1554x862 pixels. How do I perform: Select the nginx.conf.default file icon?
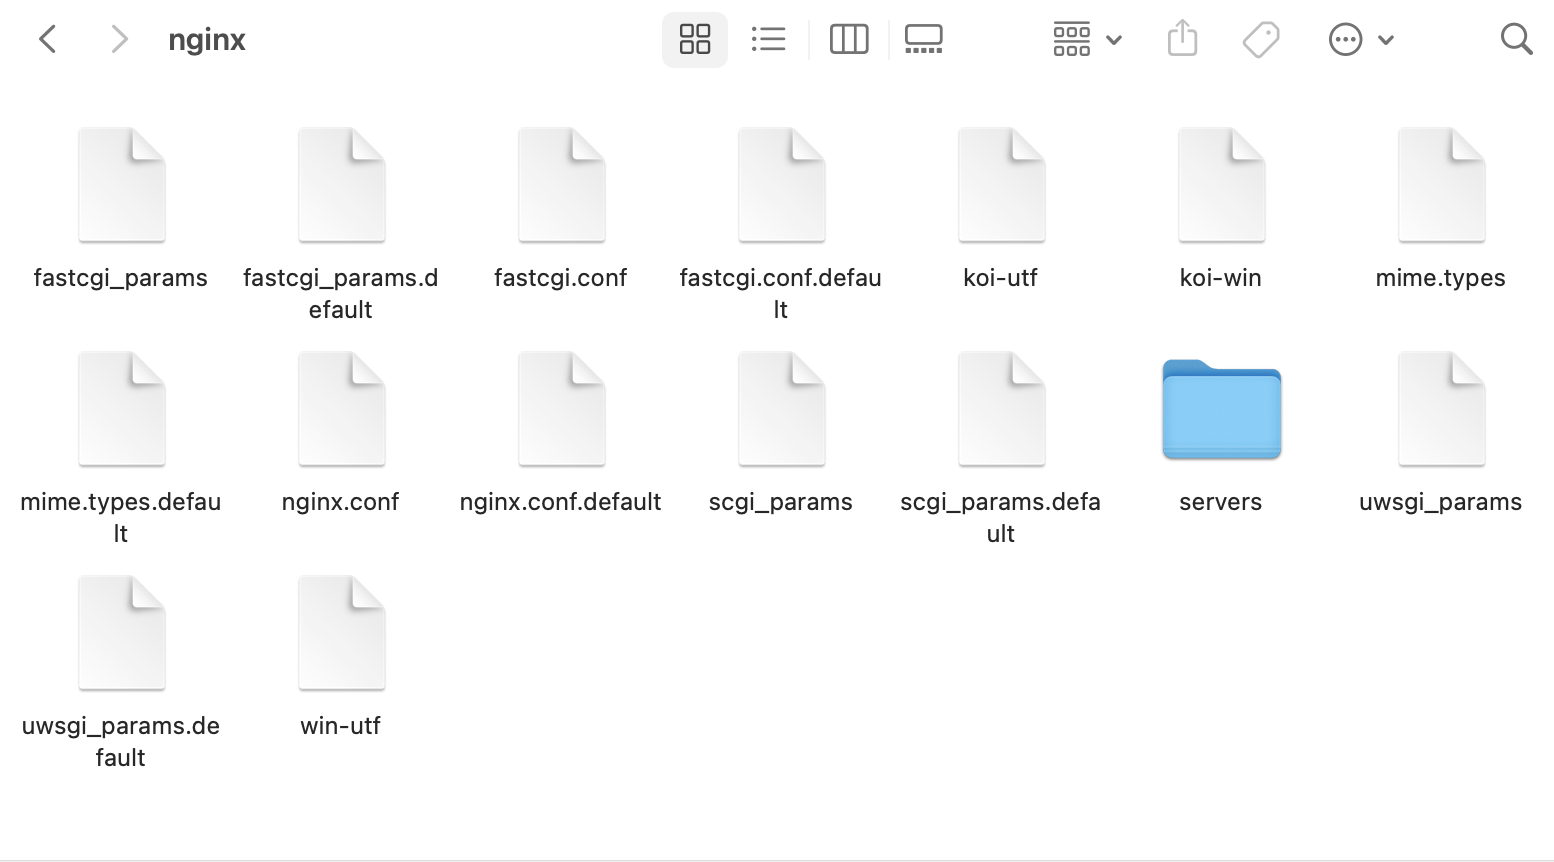(561, 409)
